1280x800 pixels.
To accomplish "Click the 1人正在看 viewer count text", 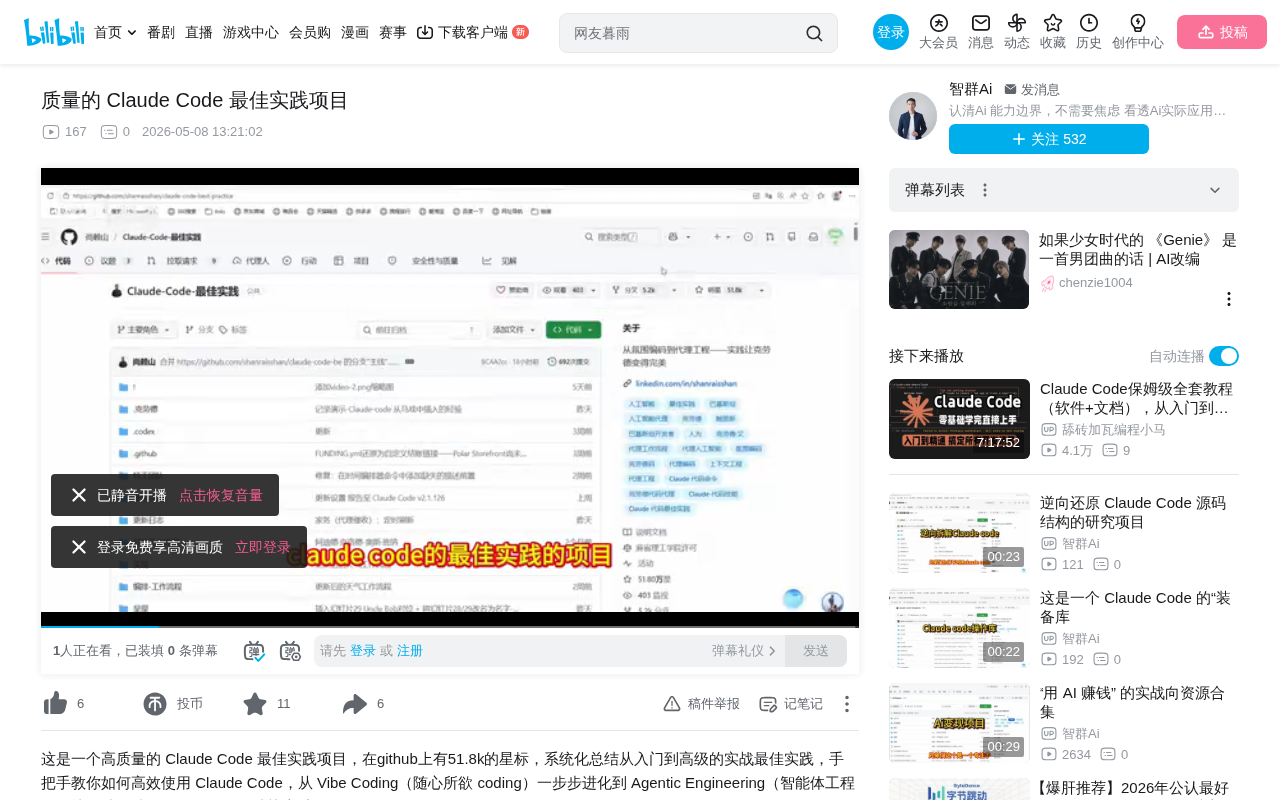I will pyautogui.click(x=86, y=651).
